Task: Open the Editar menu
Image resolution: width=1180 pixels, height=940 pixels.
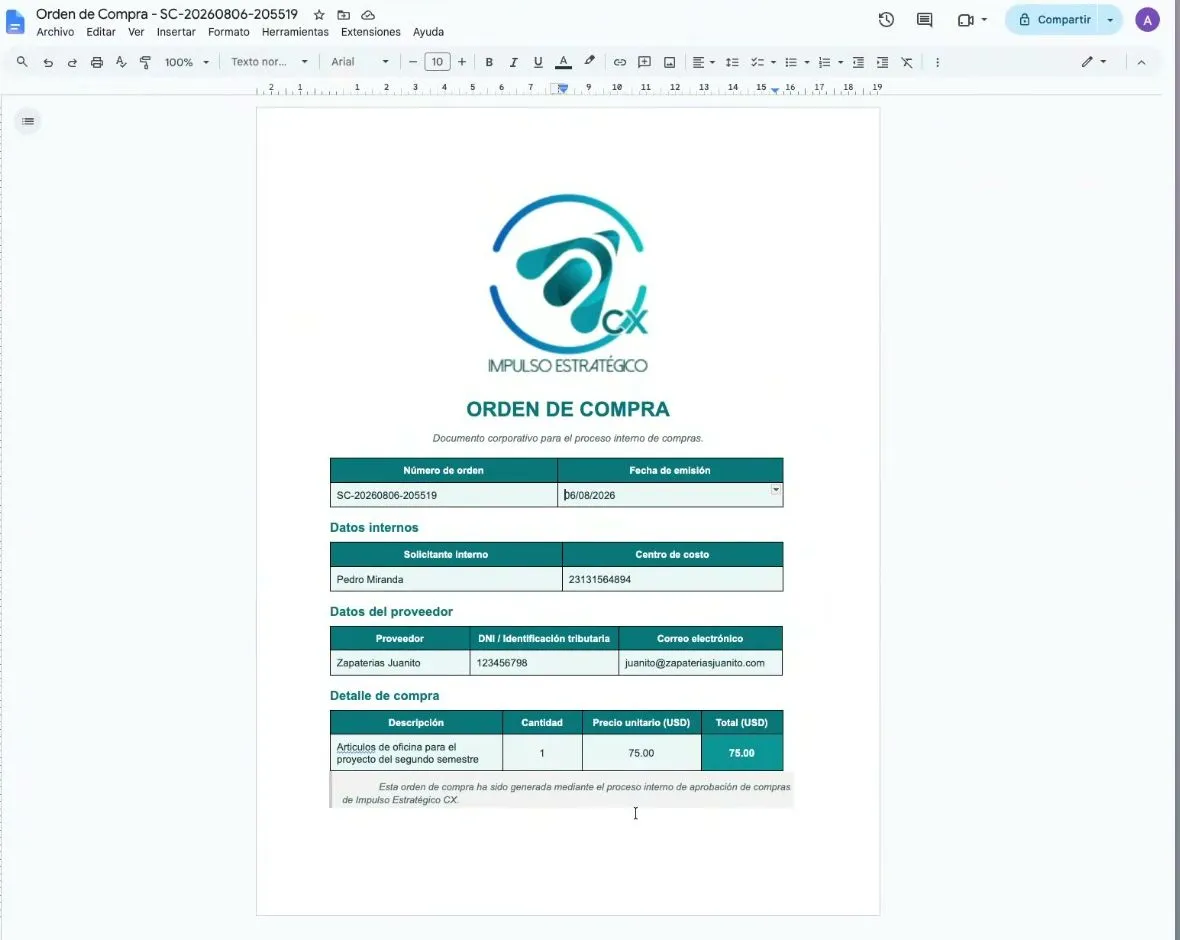Action: click(x=101, y=32)
